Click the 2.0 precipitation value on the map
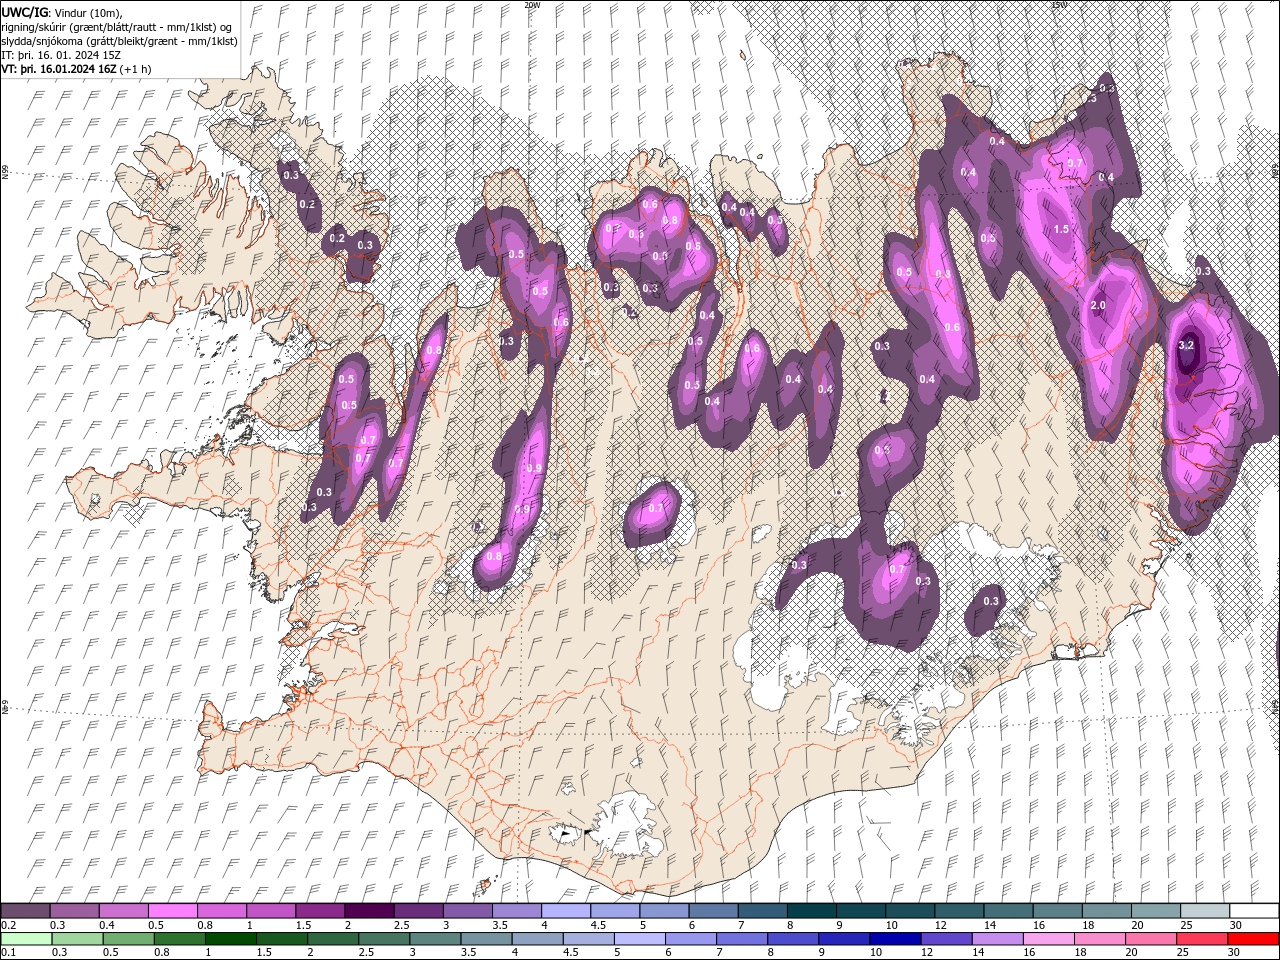The width and height of the screenshot is (1280, 960). pos(1098,305)
